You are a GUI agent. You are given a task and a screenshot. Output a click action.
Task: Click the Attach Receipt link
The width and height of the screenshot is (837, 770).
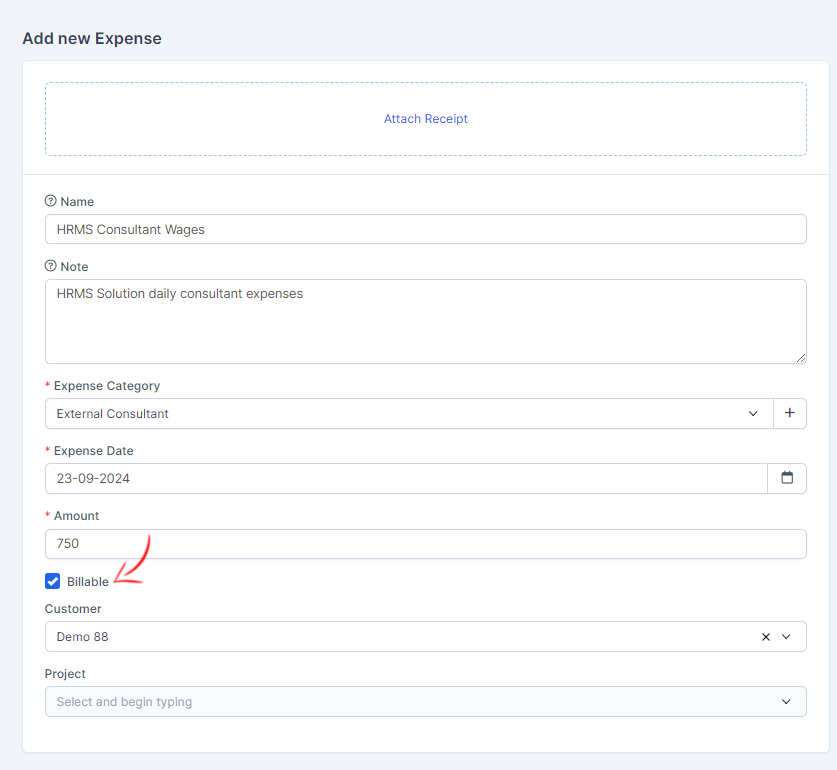click(426, 119)
